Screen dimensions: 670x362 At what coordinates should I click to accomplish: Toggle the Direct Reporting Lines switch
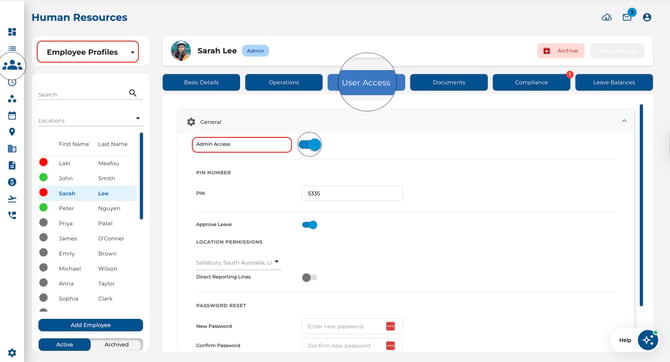pos(310,277)
